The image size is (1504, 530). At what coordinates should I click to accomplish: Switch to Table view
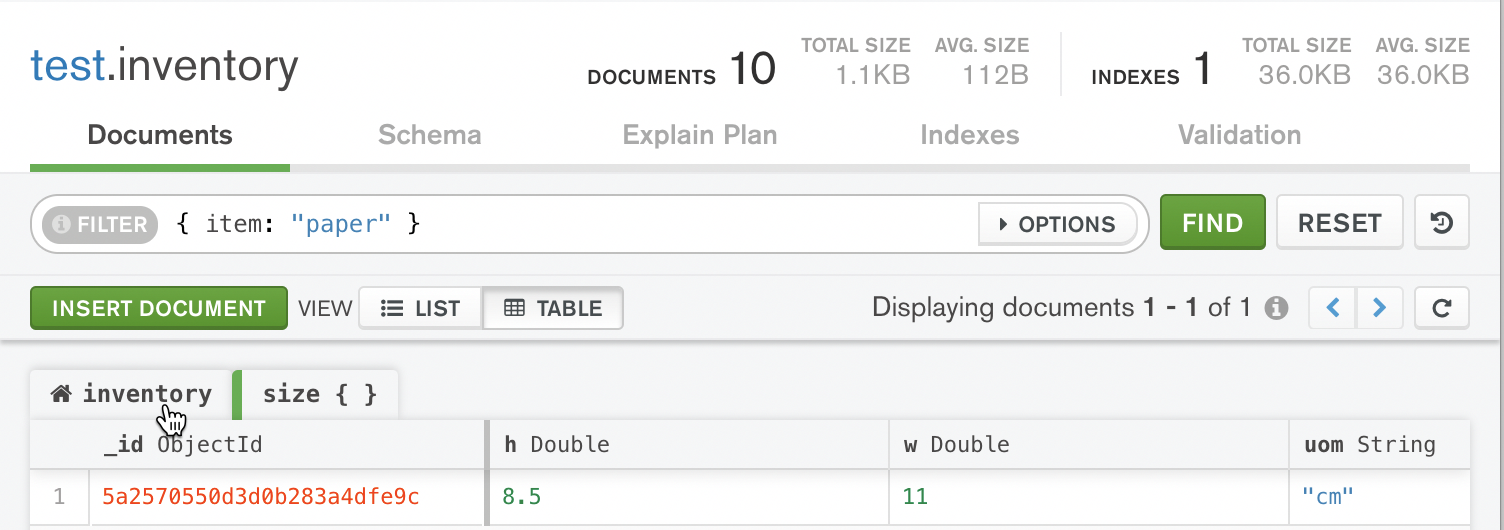(x=553, y=308)
